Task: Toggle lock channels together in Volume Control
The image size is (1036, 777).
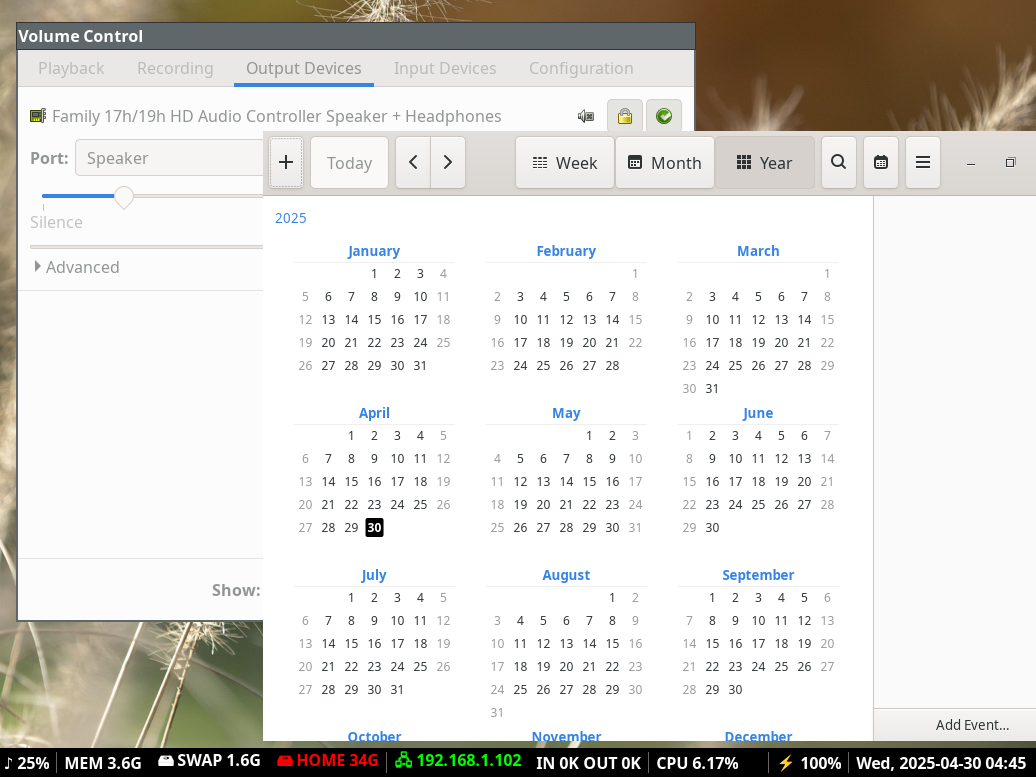Action: pyautogui.click(x=624, y=117)
